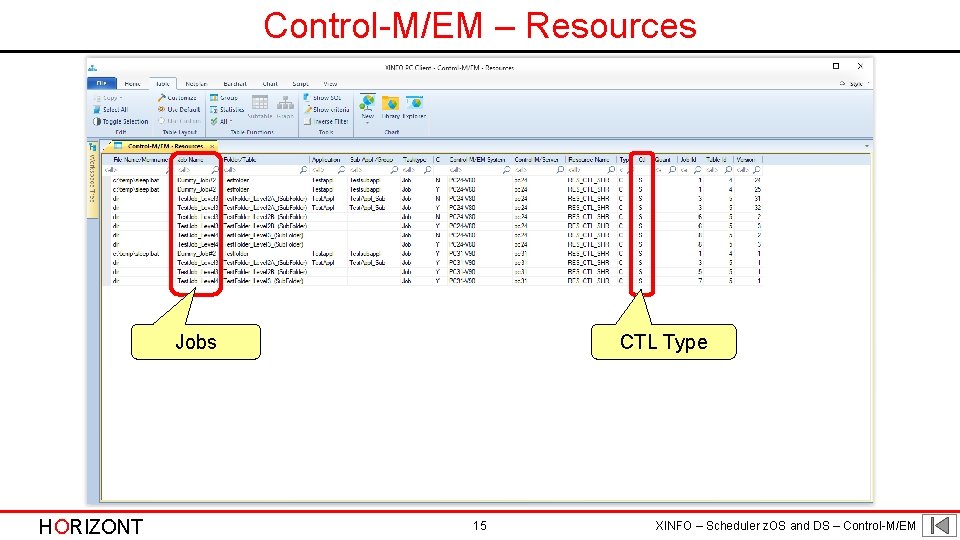This screenshot has height=540, width=960.
Task: Click the XINFO application icon in the title bar
Action: point(92,67)
